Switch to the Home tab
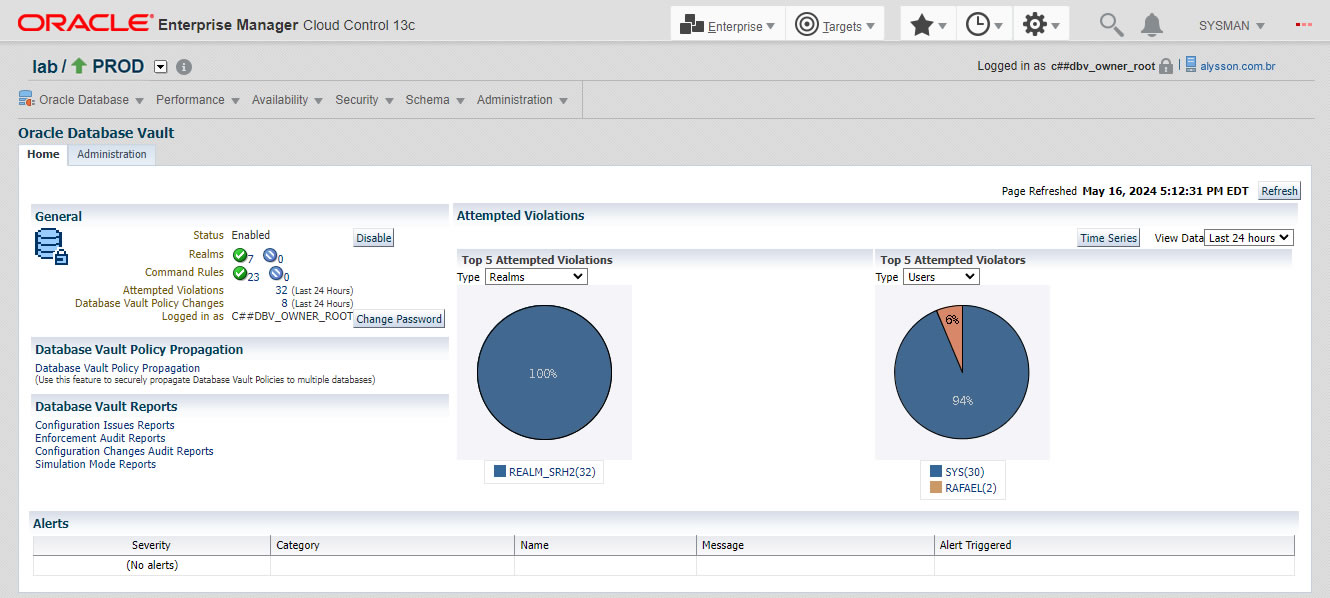Viewport: 1330px width, 598px height. [x=43, y=154]
